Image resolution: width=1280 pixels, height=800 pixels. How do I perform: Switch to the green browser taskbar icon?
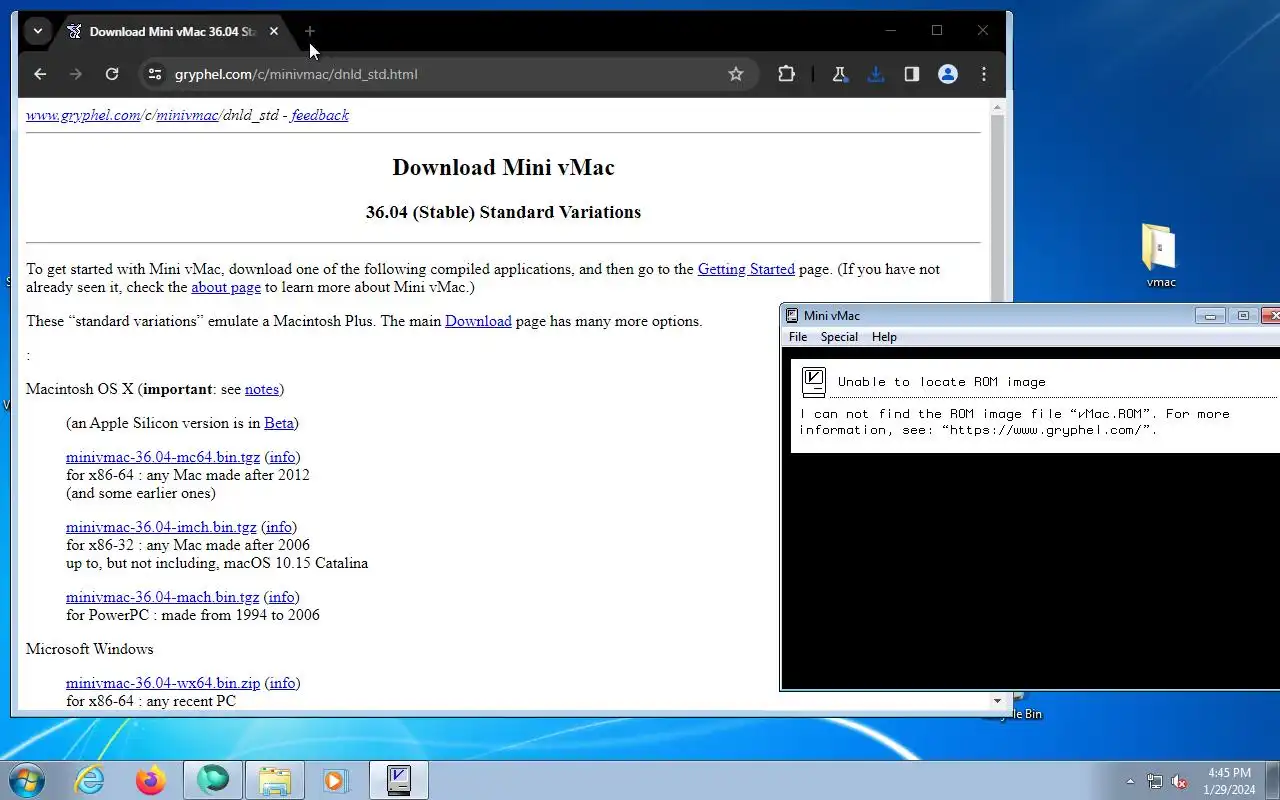point(212,780)
